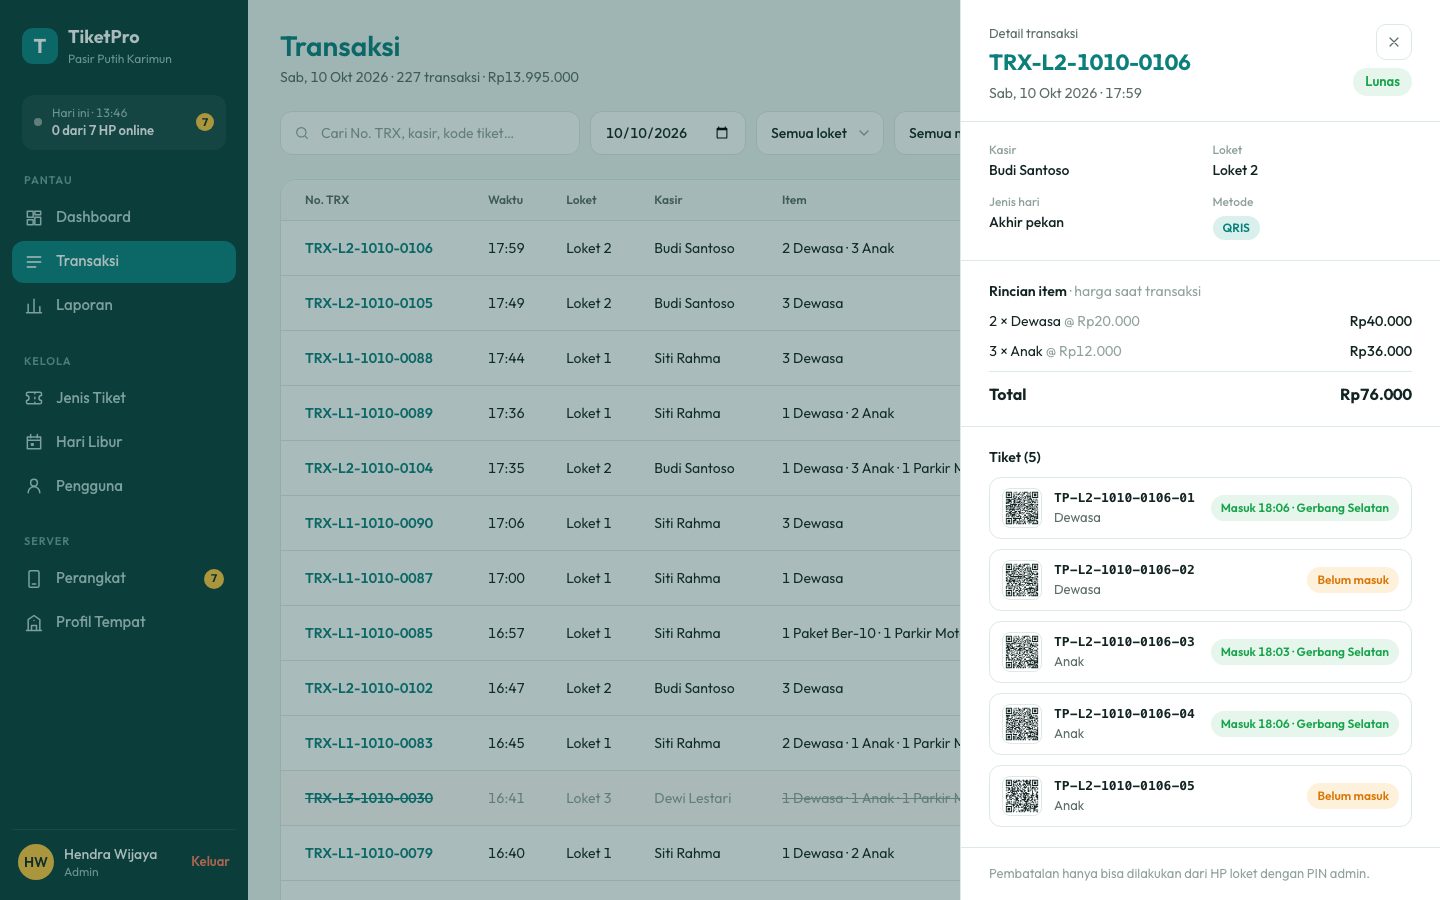Image resolution: width=1440 pixels, height=900 pixels.
Task: Click QR code of ticket TP-L2-1010-0106-01
Action: [1022, 508]
